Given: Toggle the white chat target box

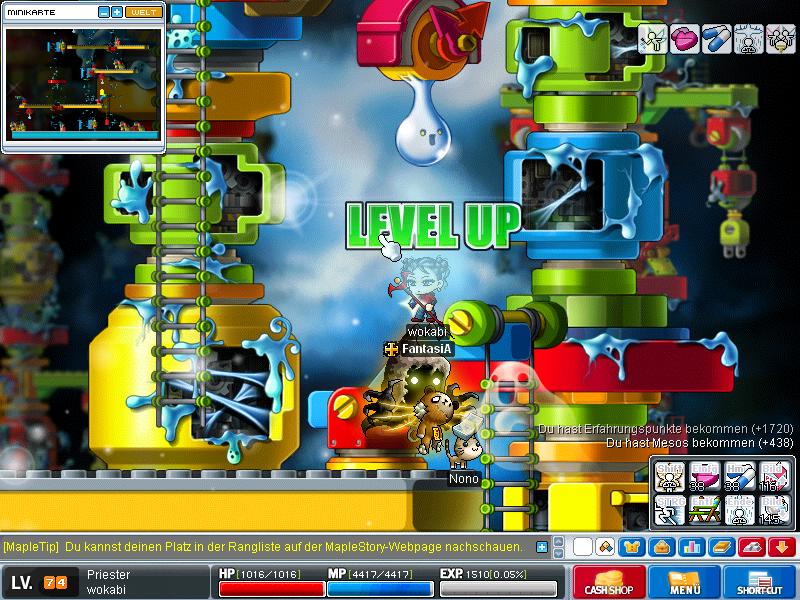Looking at the screenshot, I should tap(582, 547).
